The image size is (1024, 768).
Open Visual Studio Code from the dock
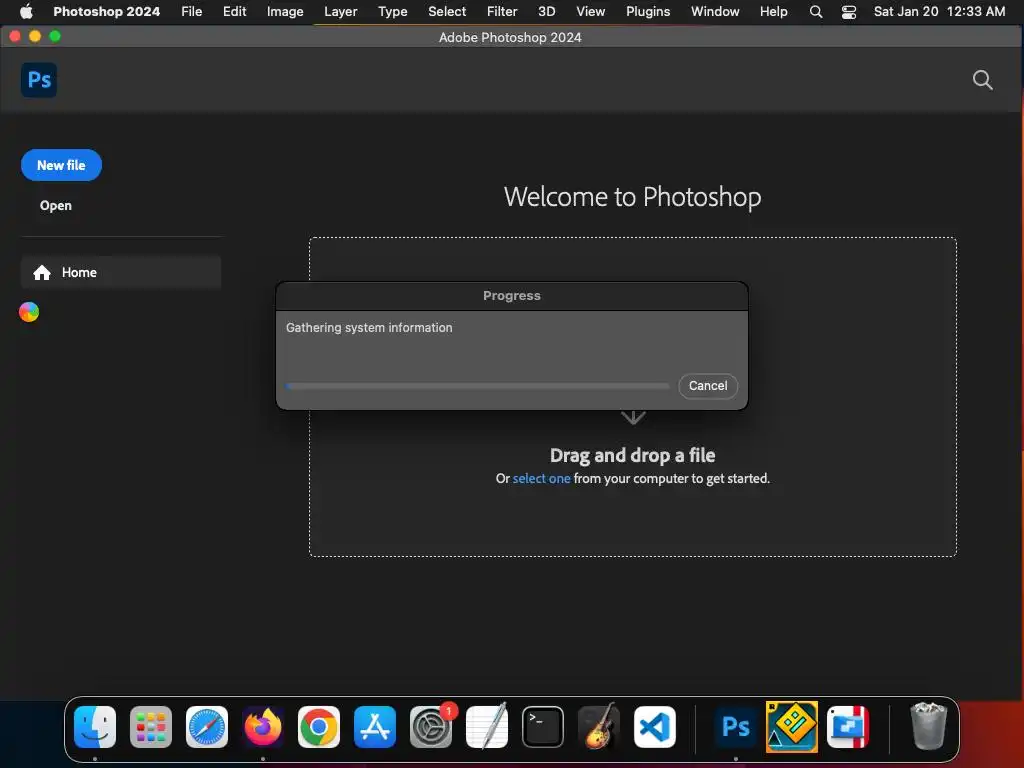click(x=654, y=726)
